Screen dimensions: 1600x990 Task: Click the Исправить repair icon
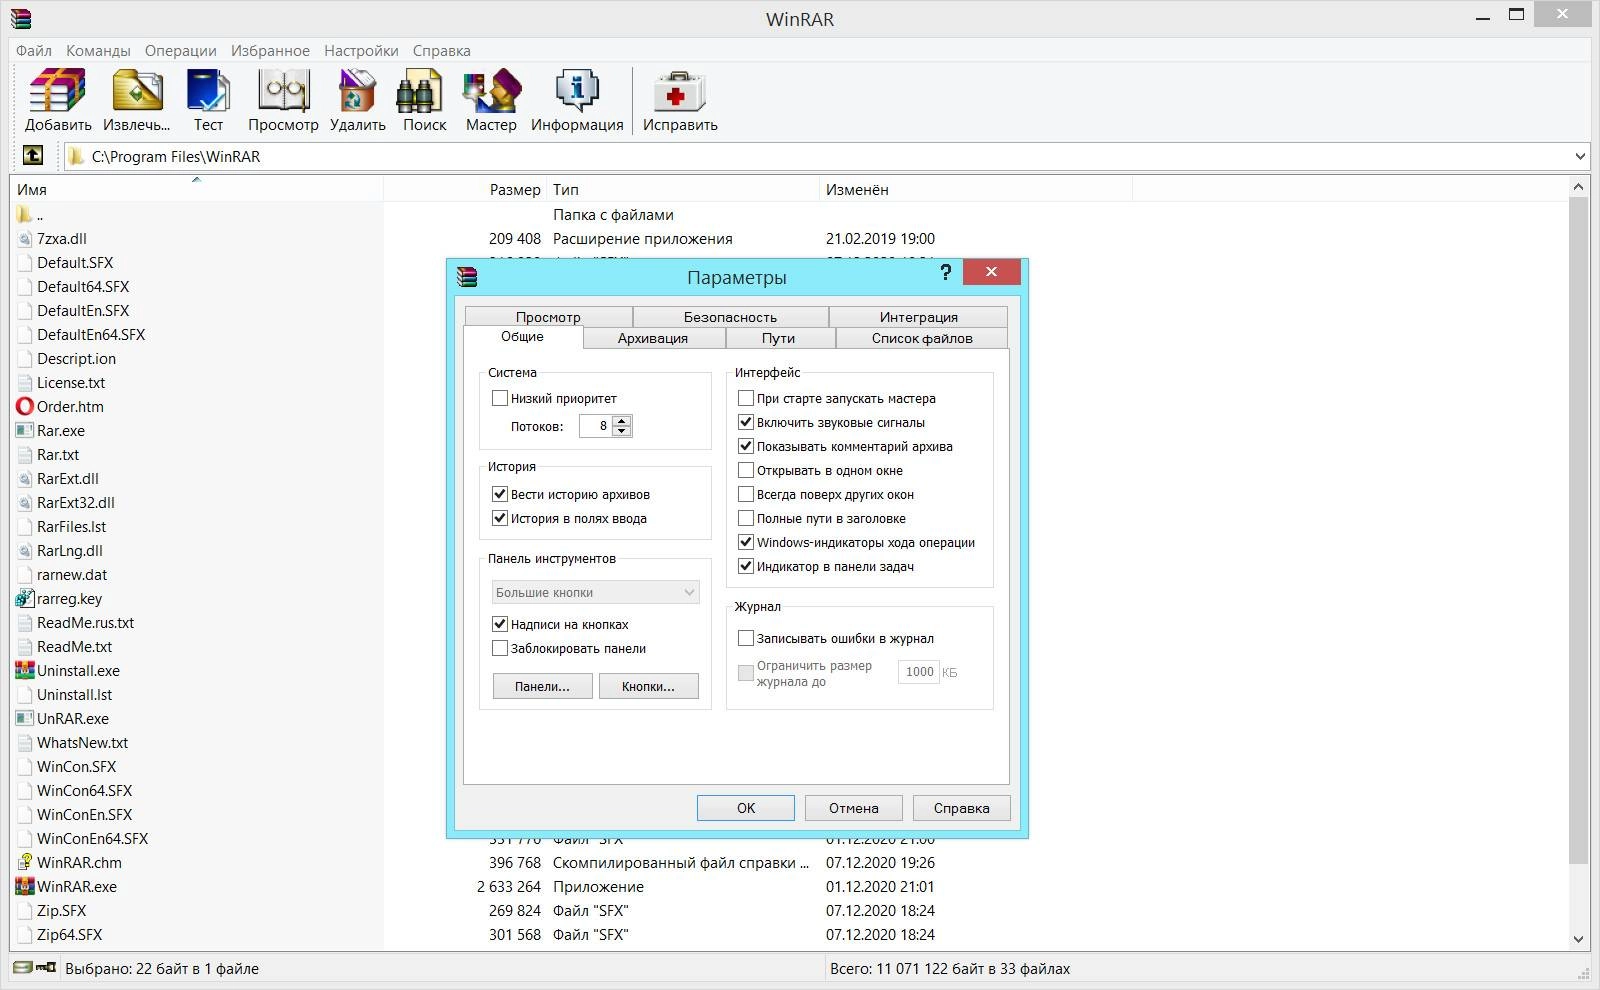click(x=680, y=91)
